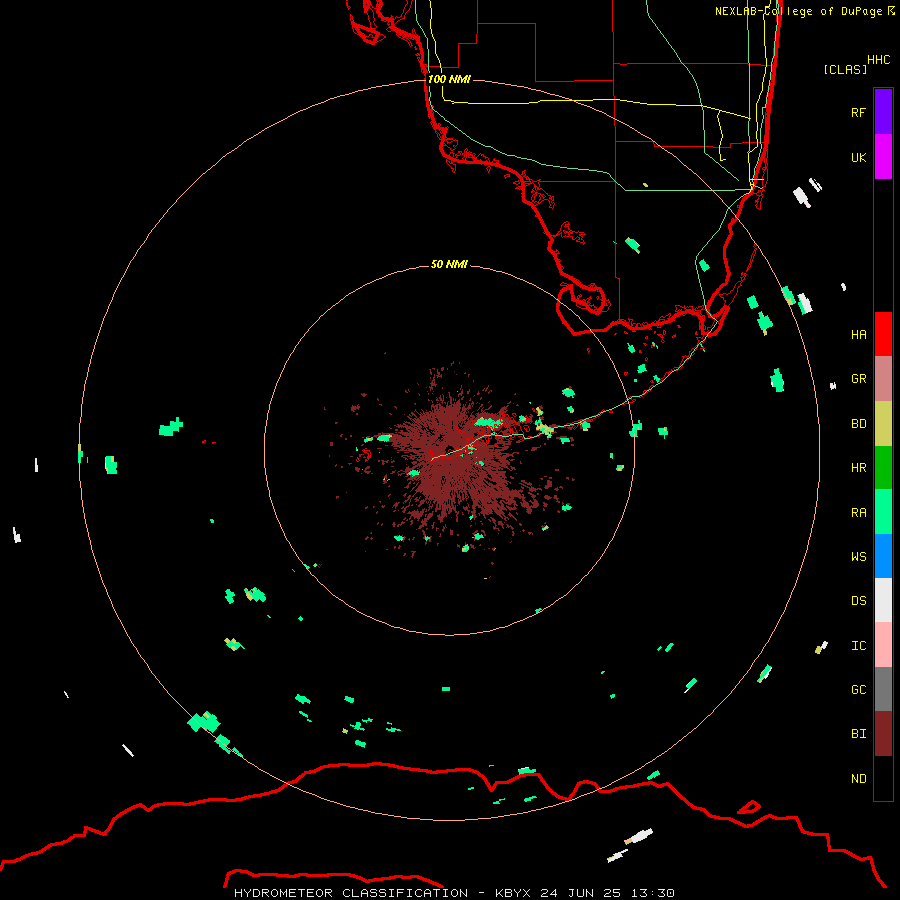
Task: Click the 100 NMI range ring label
Action: 449,79
